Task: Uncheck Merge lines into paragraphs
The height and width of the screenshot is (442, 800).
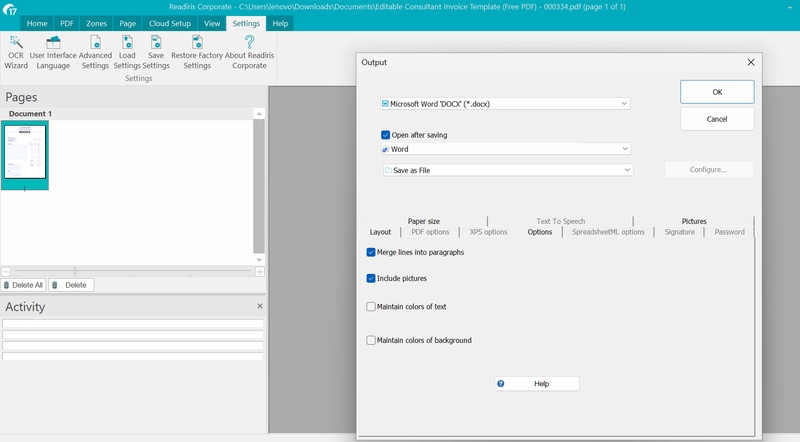Action: coord(371,252)
